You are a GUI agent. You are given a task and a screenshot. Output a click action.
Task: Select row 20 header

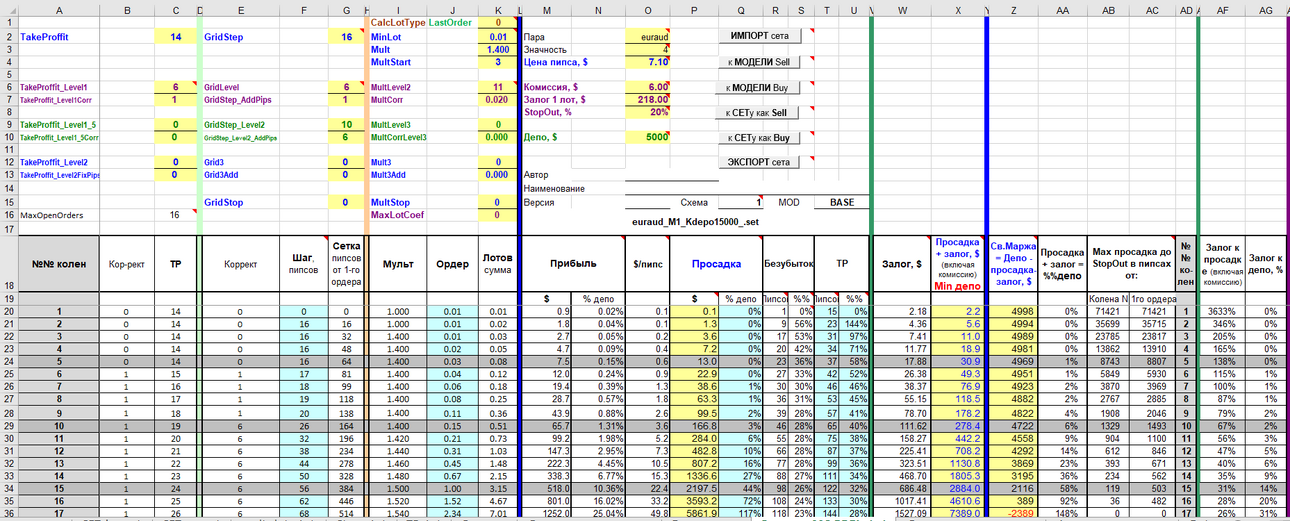[x=8, y=312]
